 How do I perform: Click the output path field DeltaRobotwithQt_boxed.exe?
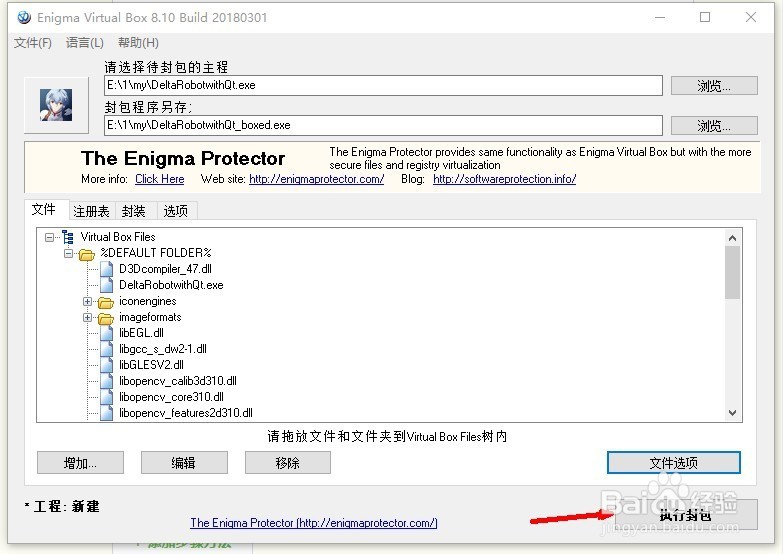(x=384, y=125)
